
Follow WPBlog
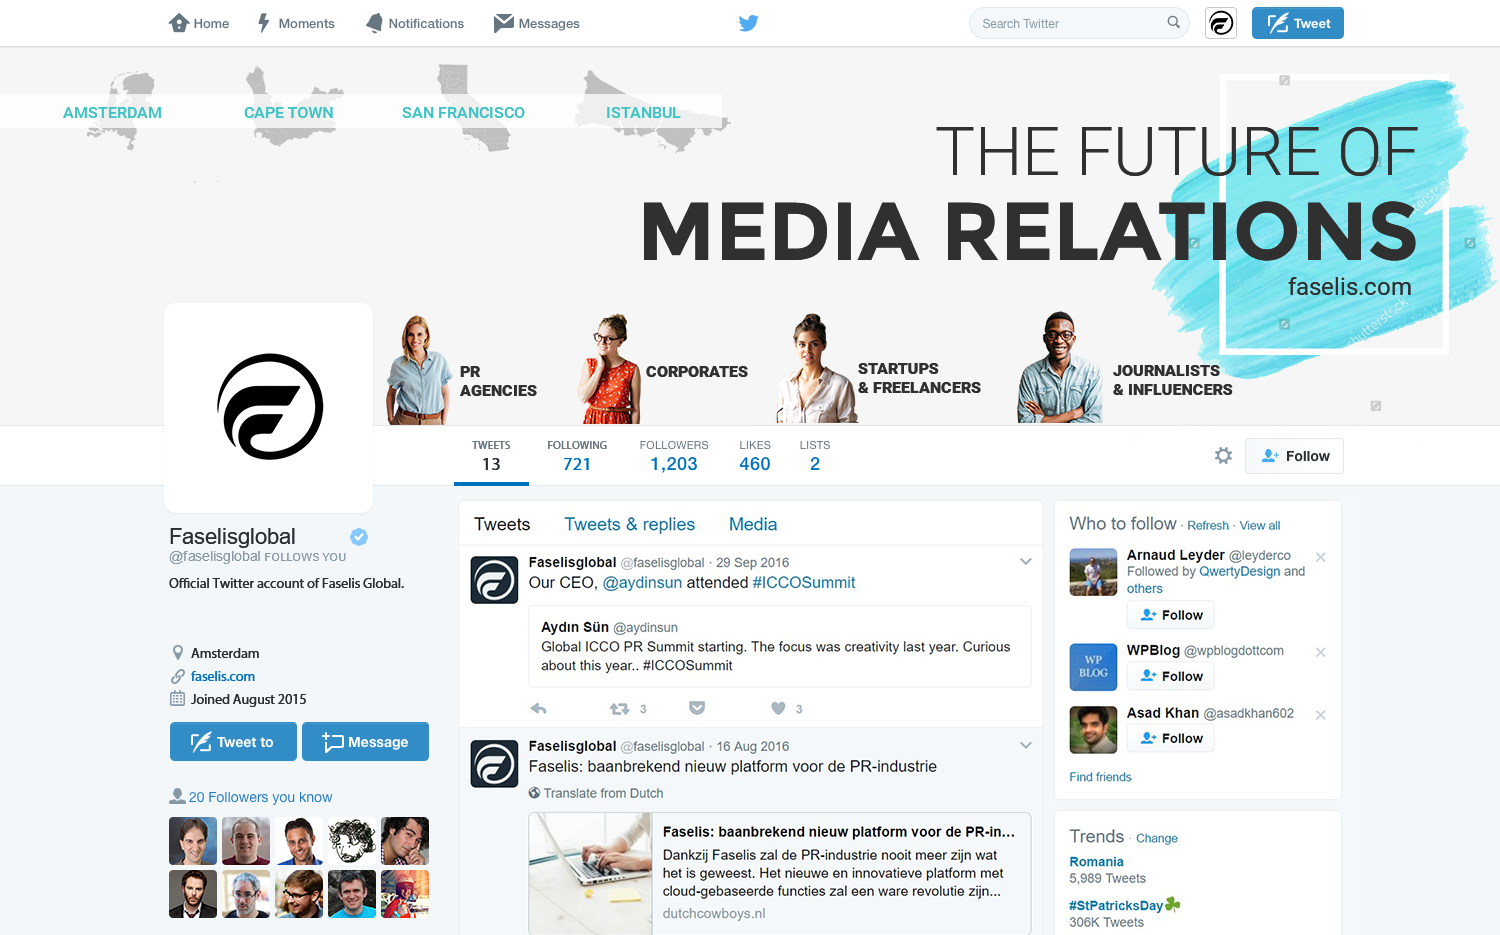[1171, 676]
